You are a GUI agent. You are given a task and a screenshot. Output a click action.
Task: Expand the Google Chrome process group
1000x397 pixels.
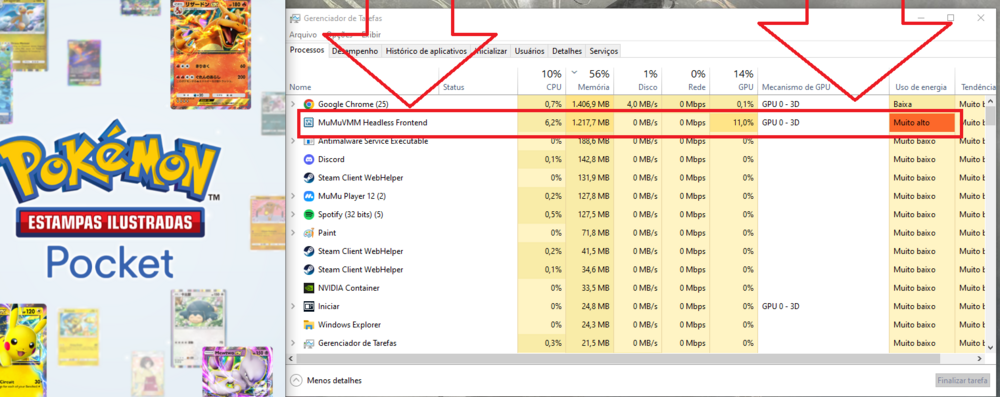coord(293,104)
